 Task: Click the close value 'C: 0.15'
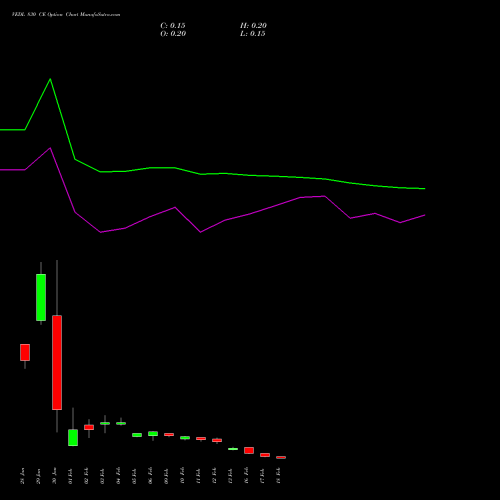point(173,26)
